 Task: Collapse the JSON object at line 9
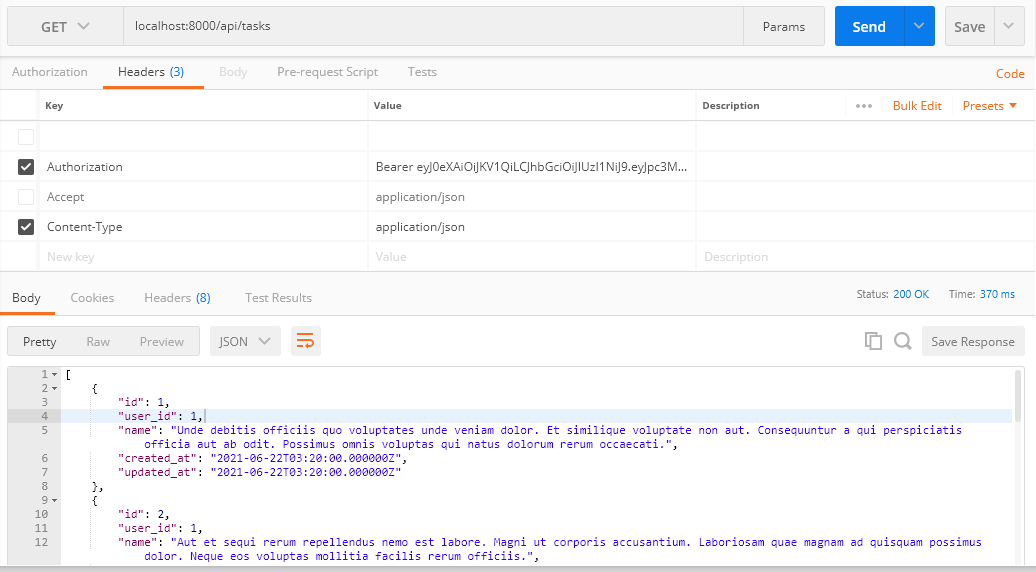point(54,500)
